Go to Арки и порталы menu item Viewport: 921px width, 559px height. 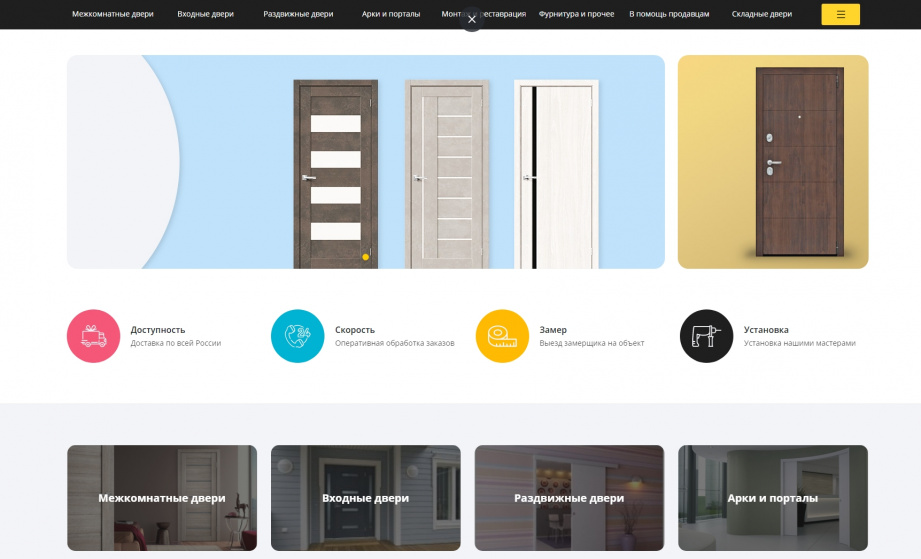pyautogui.click(x=391, y=14)
